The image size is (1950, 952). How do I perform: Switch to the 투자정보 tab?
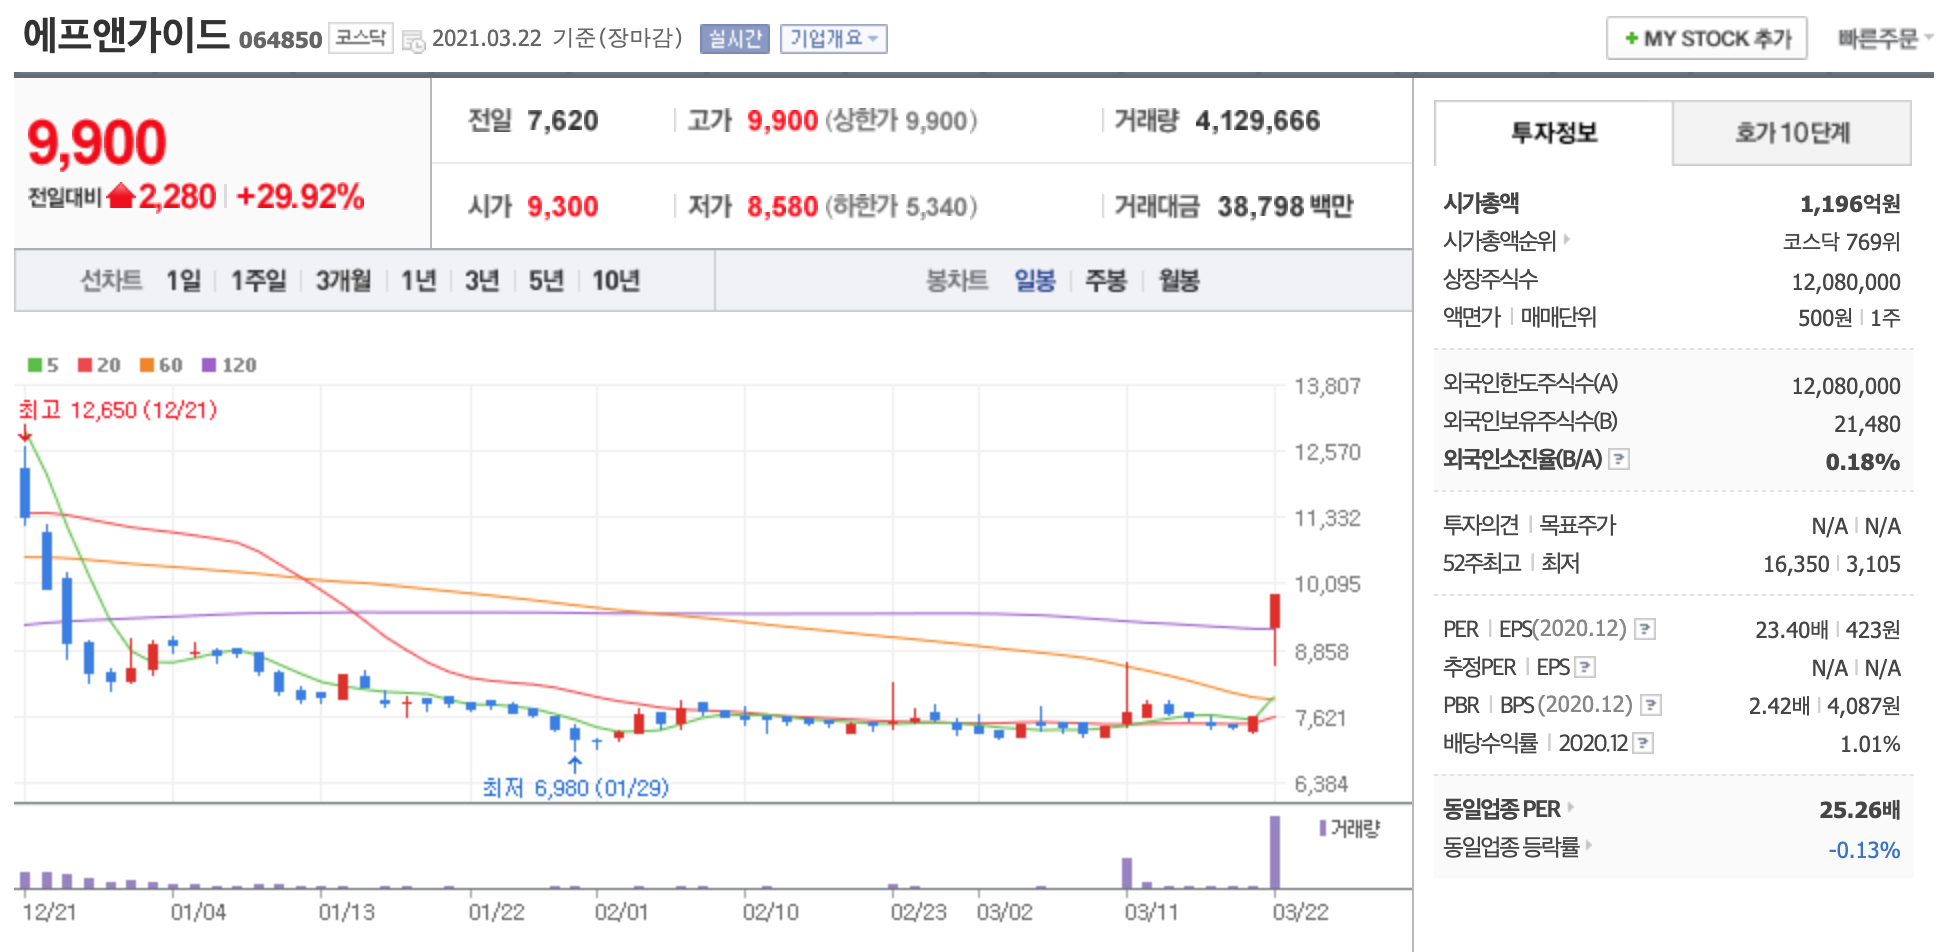click(x=1554, y=133)
